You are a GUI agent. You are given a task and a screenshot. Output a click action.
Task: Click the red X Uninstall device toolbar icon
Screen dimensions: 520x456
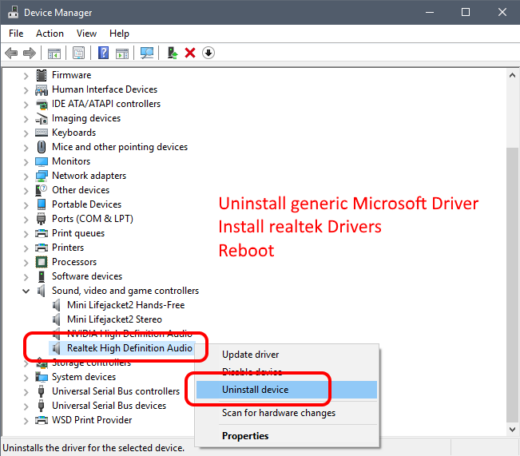coord(190,53)
